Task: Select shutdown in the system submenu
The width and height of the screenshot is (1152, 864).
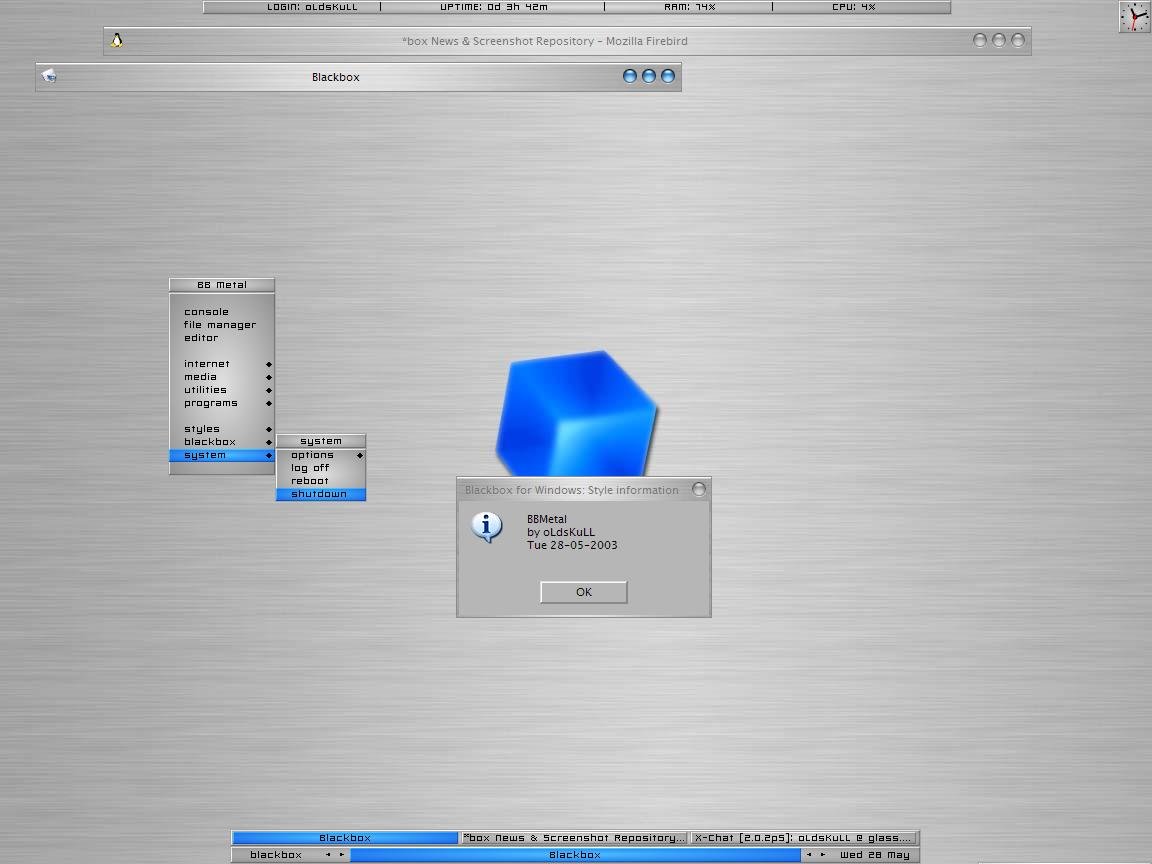Action: 321,494
